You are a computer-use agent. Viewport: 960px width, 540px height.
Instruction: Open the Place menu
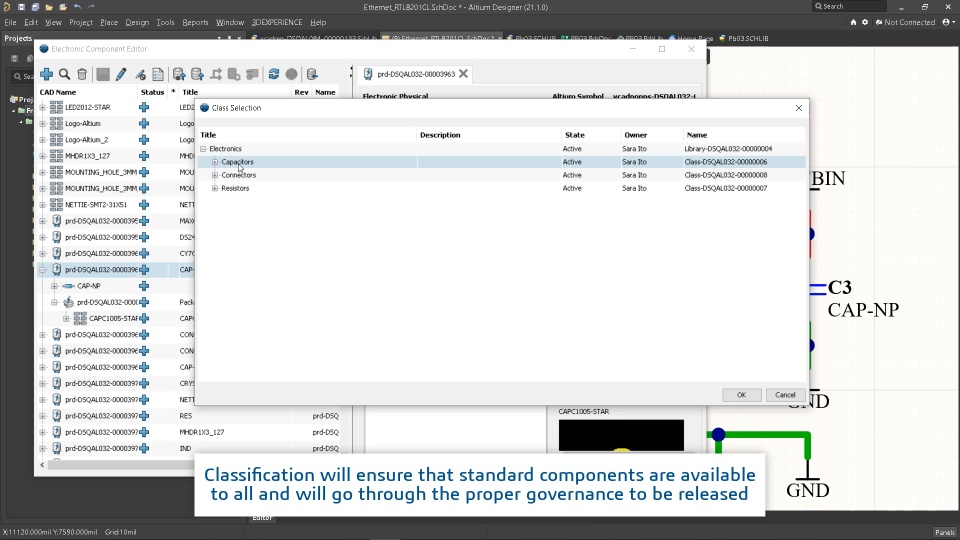pyautogui.click(x=109, y=22)
